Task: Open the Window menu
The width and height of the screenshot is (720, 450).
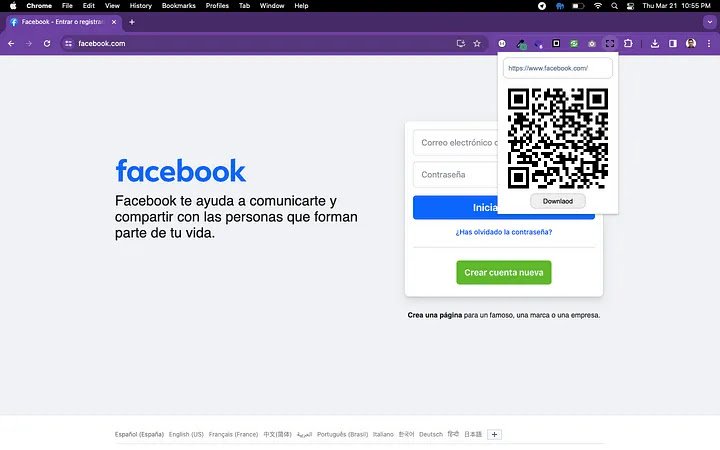Action: [272, 6]
